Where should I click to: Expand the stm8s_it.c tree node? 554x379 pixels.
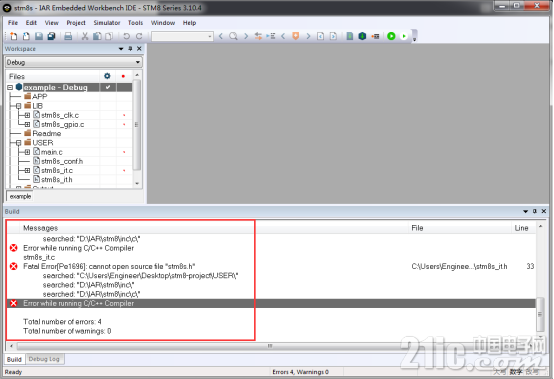pyautogui.click(x=27, y=170)
